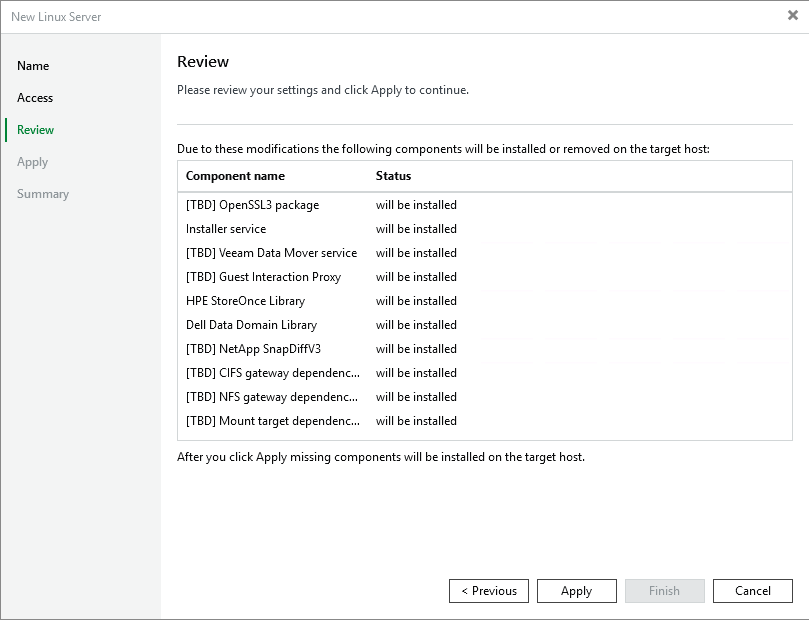The height and width of the screenshot is (620, 809).
Task: Sort by Status column header
Action: coord(393,176)
